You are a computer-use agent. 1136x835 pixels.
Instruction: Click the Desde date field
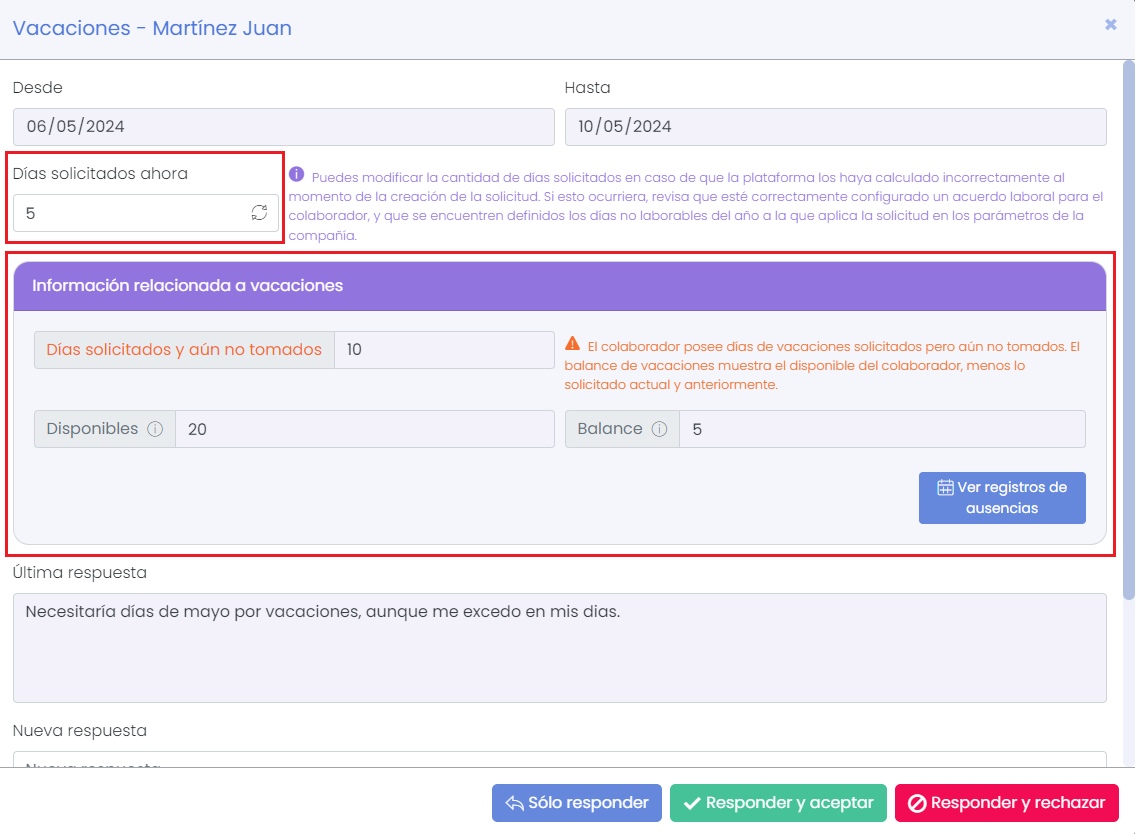[x=283, y=127]
